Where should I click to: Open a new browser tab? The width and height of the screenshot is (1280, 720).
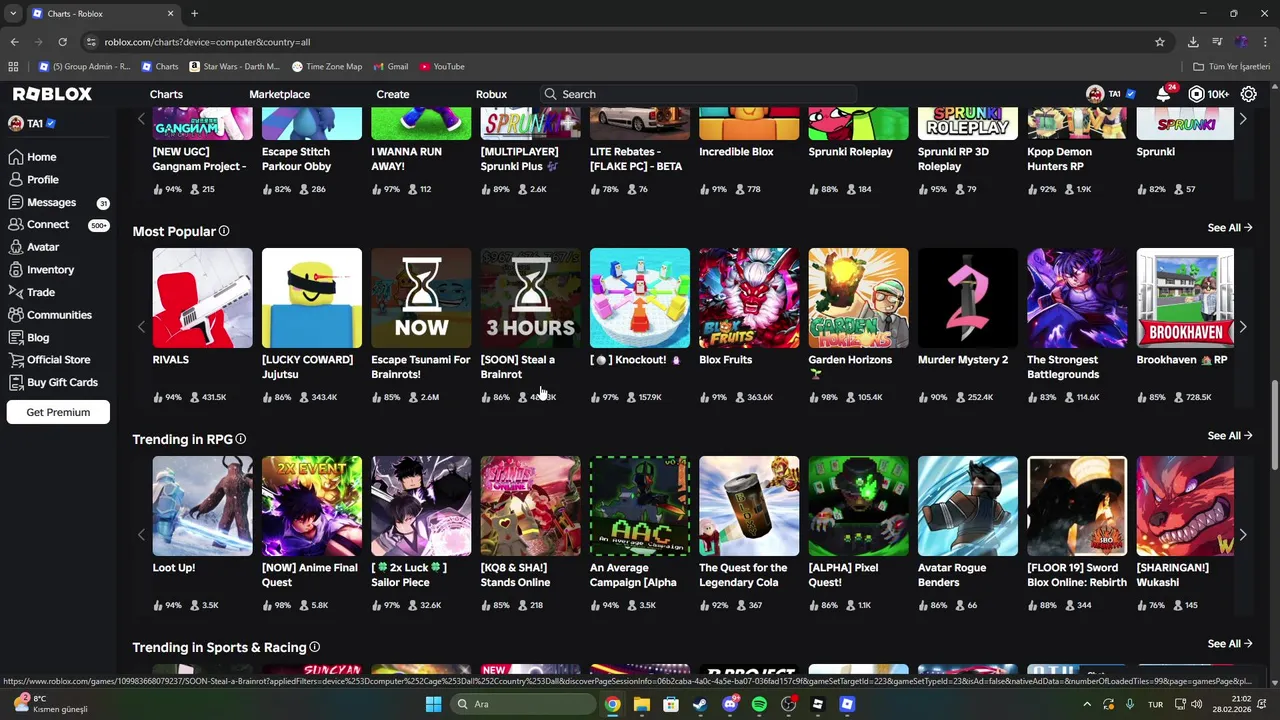coord(194,14)
